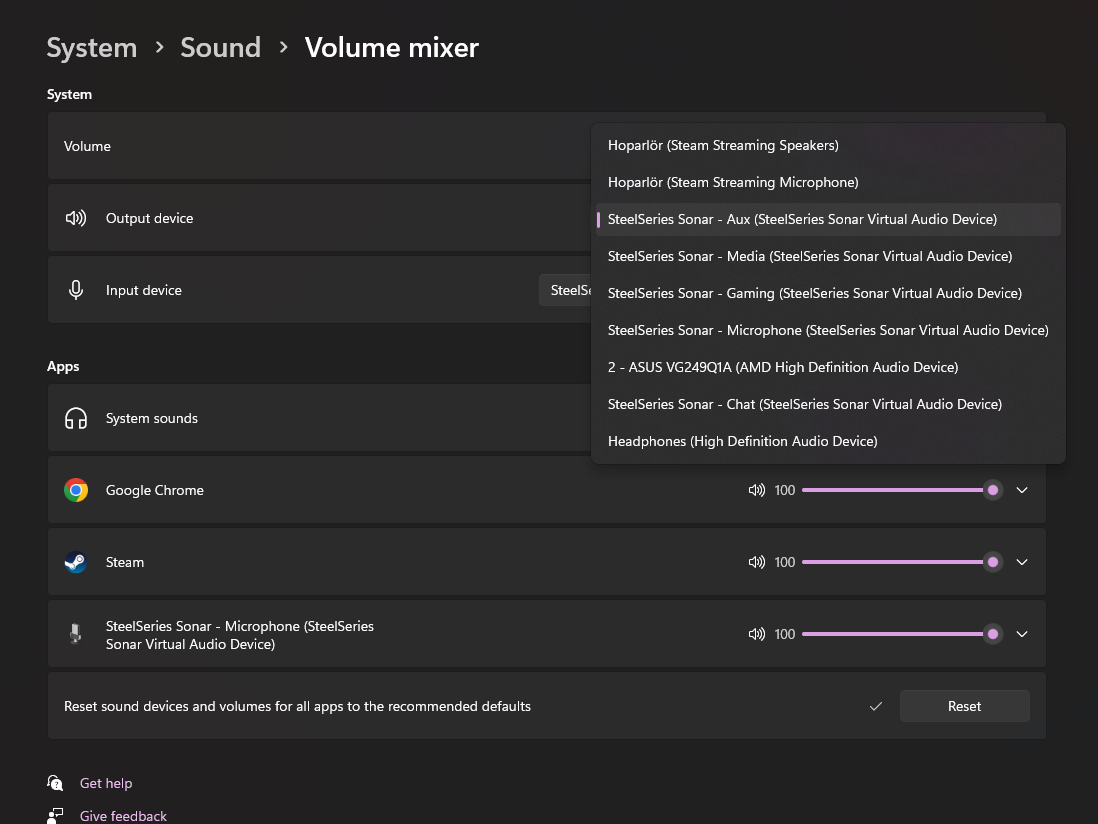Expand Steam app options chevron
The image size is (1098, 824).
coord(1022,562)
